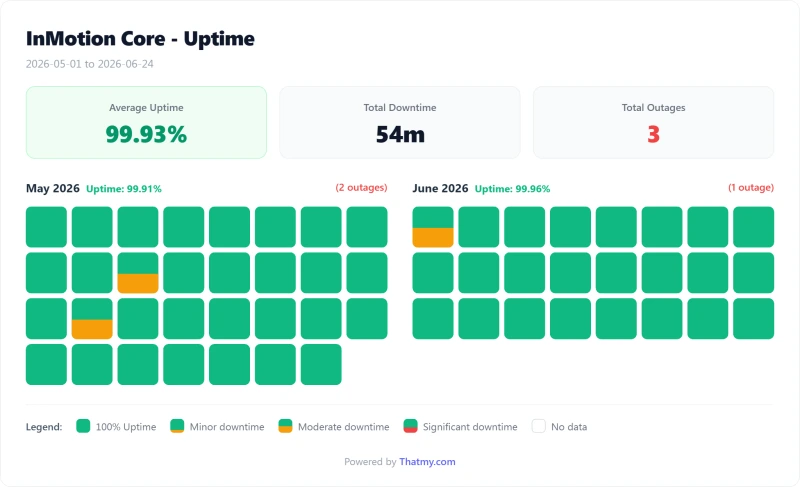The height and width of the screenshot is (487, 800).
Task: Select the May day square with moderate downtime in the second row
Action: tap(138, 273)
